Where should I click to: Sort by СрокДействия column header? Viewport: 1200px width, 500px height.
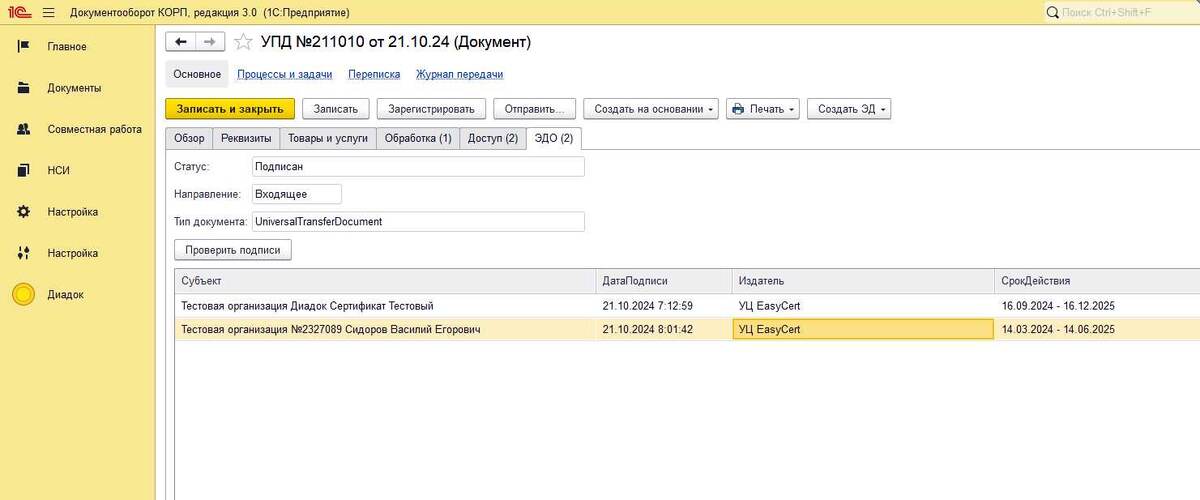[1097, 281]
